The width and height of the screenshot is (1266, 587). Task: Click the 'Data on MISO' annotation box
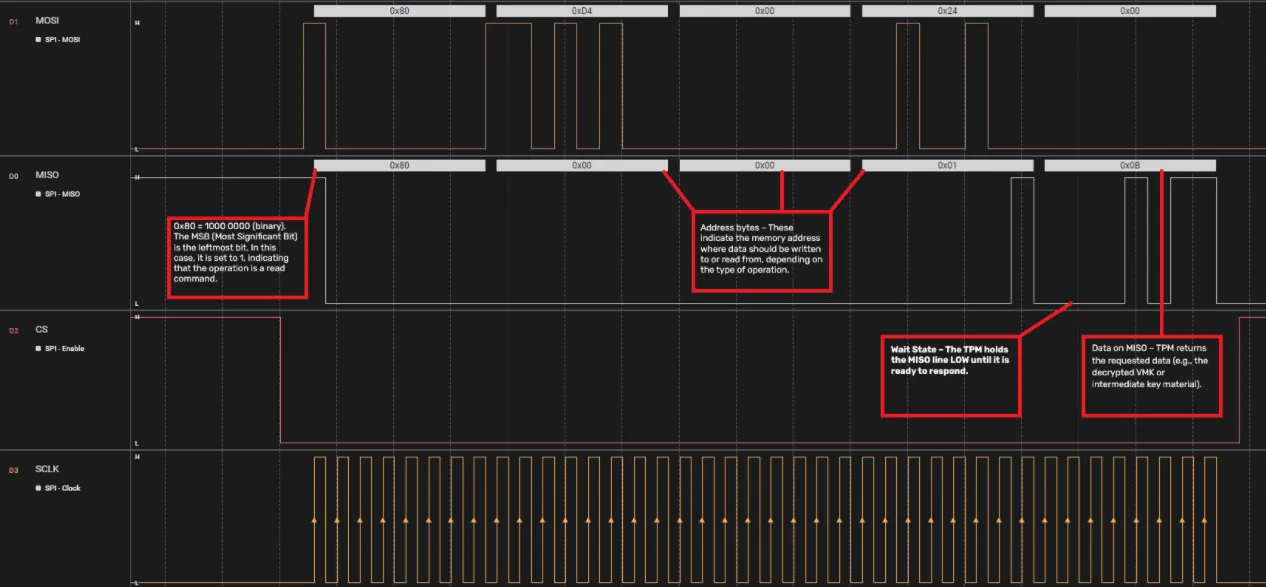pos(1153,375)
